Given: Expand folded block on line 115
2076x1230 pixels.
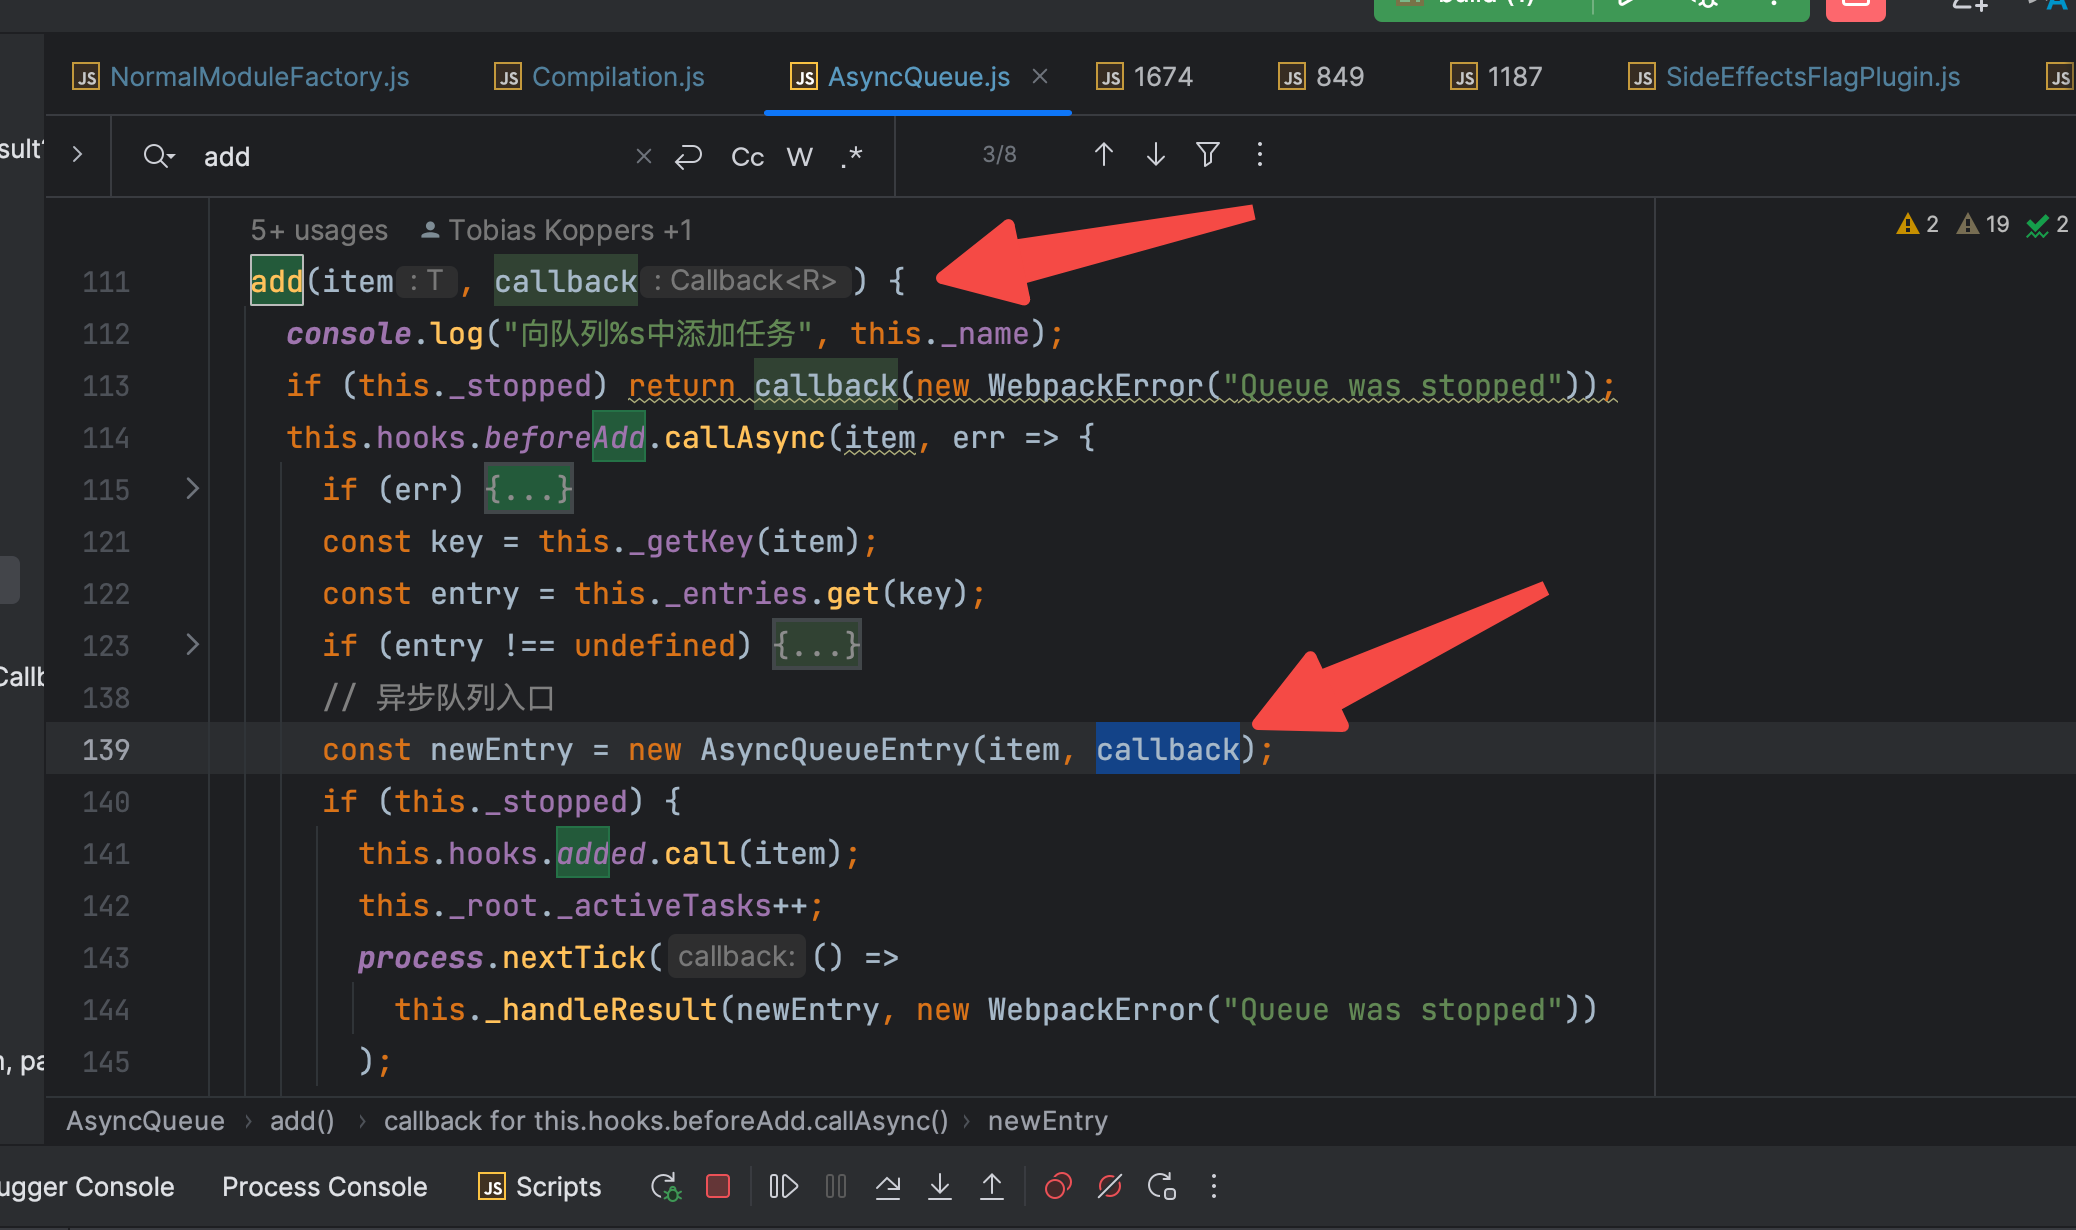Looking at the screenshot, I should (x=193, y=489).
